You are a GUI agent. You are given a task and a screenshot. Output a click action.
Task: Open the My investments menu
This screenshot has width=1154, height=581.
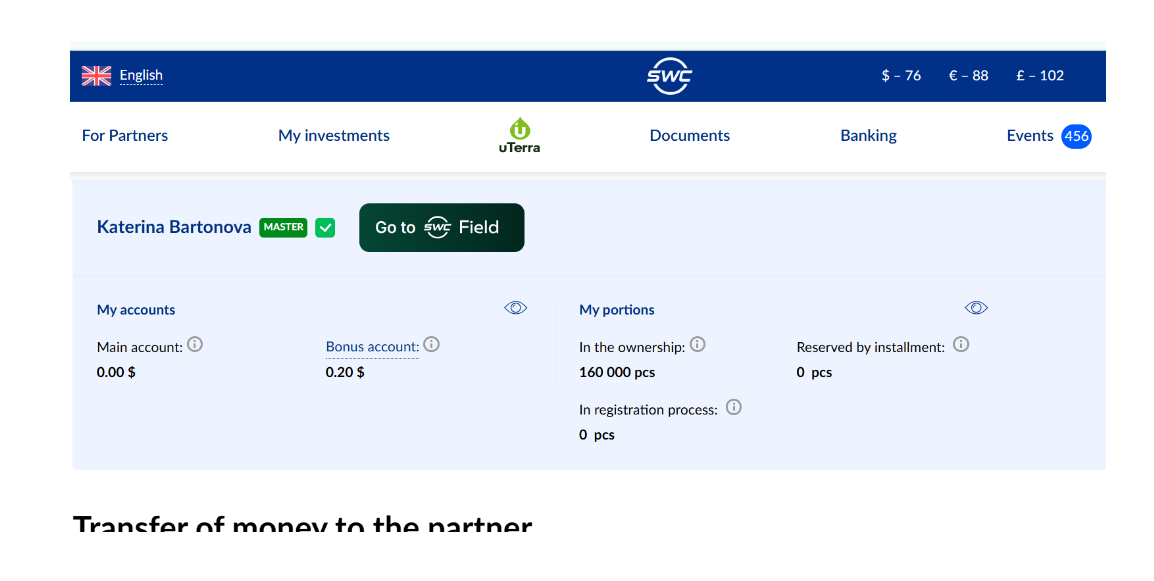tap(333, 135)
